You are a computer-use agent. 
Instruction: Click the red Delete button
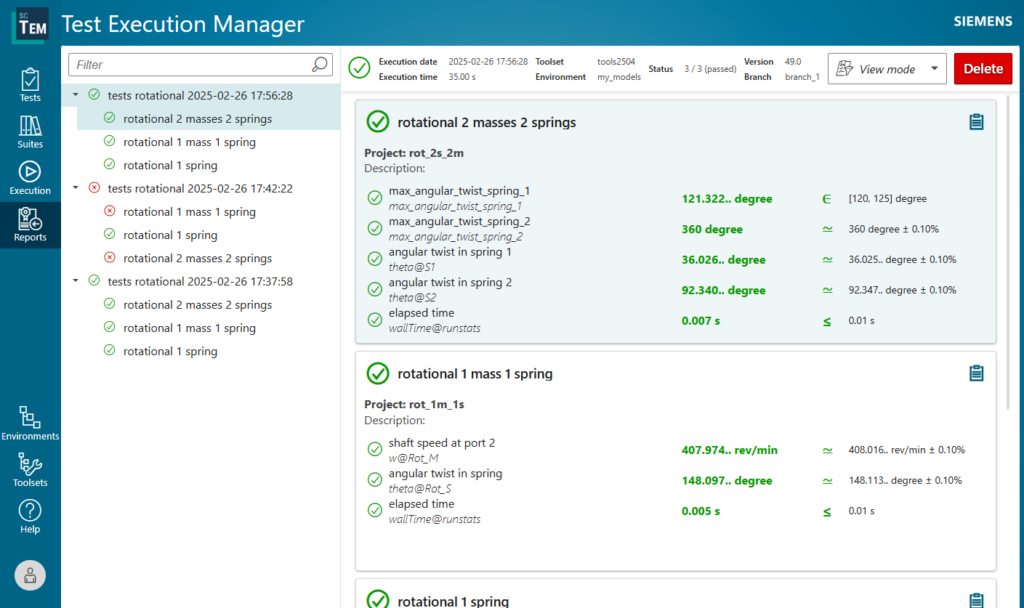[x=982, y=69]
